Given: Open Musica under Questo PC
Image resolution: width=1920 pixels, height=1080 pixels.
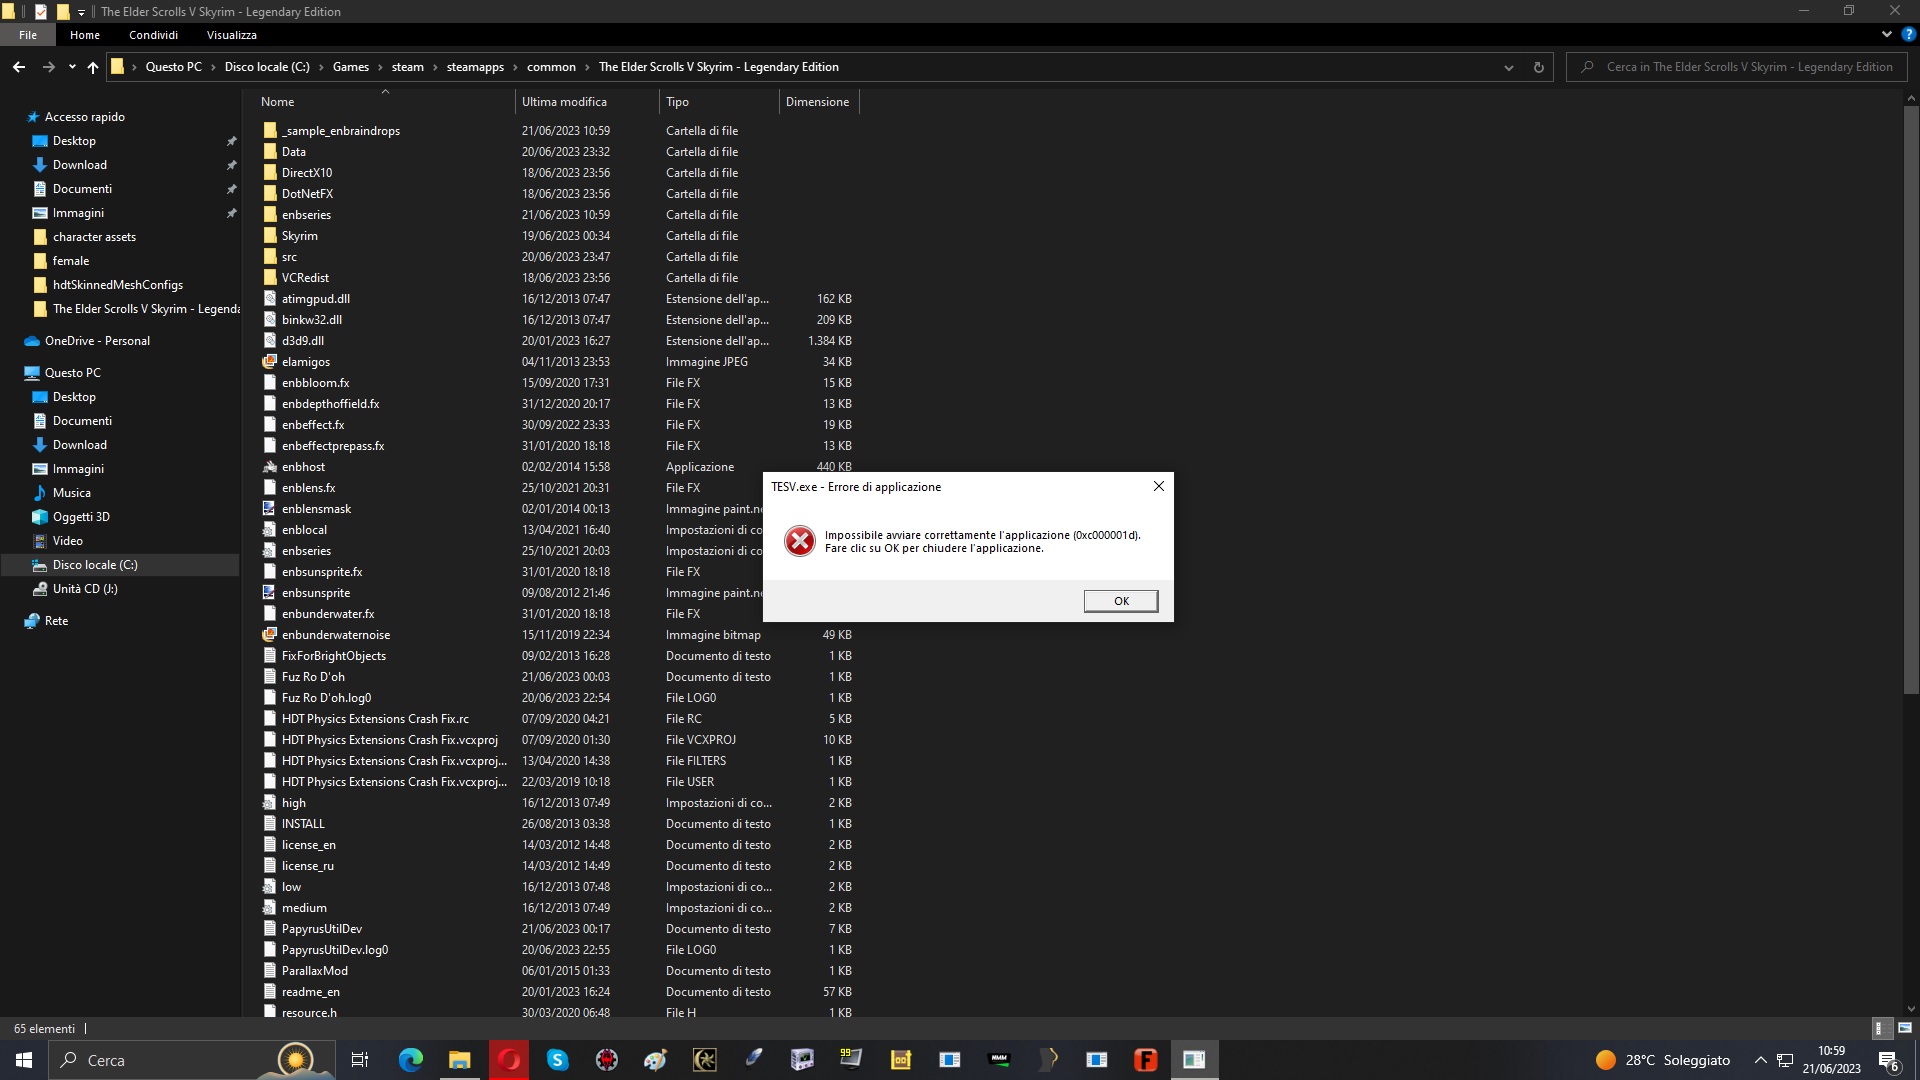Looking at the screenshot, I should (72, 493).
